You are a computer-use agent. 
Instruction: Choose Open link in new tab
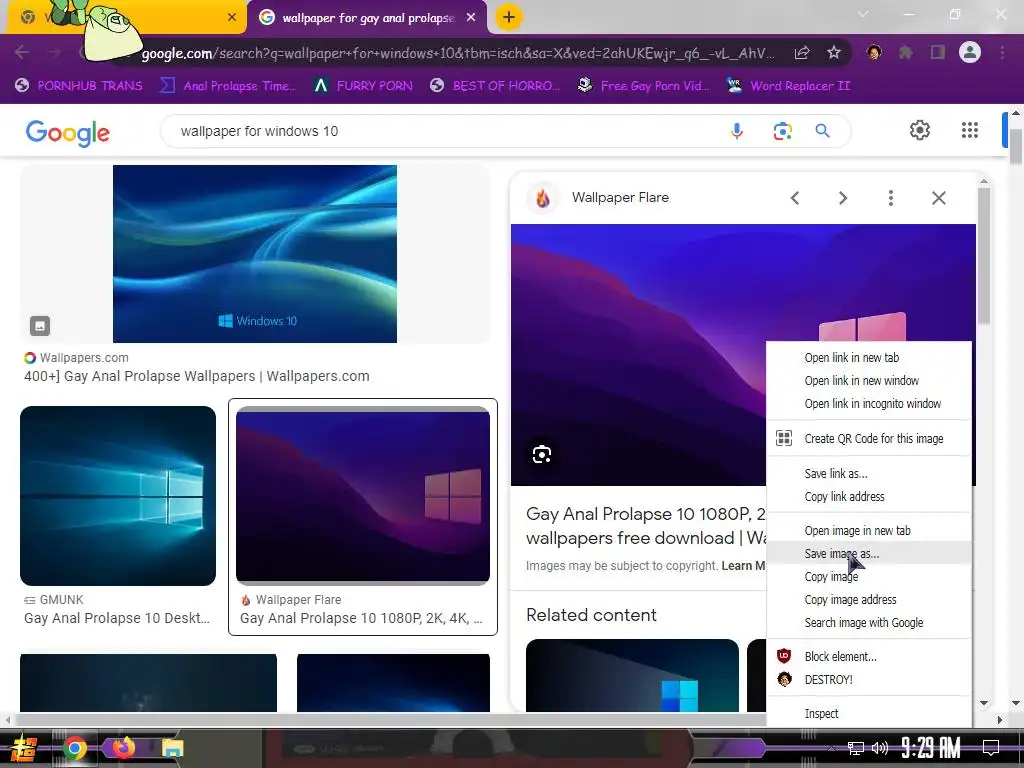pyautogui.click(x=869, y=358)
